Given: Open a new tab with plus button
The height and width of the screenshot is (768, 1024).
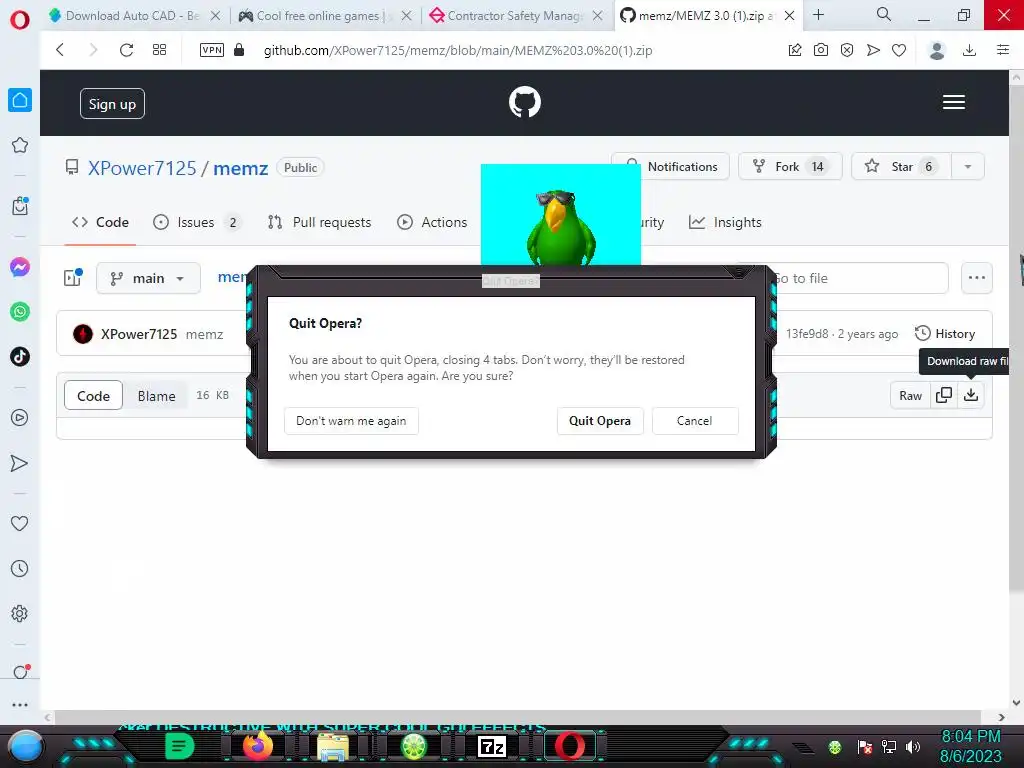Looking at the screenshot, I should pos(818,14).
